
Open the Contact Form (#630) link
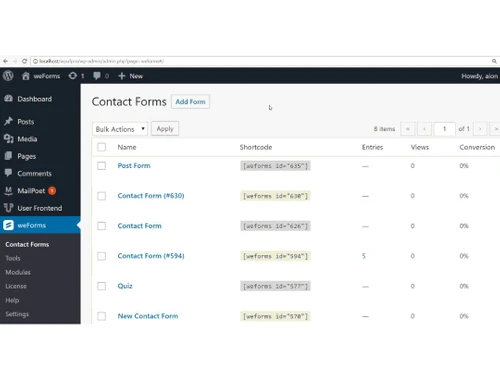click(x=151, y=196)
